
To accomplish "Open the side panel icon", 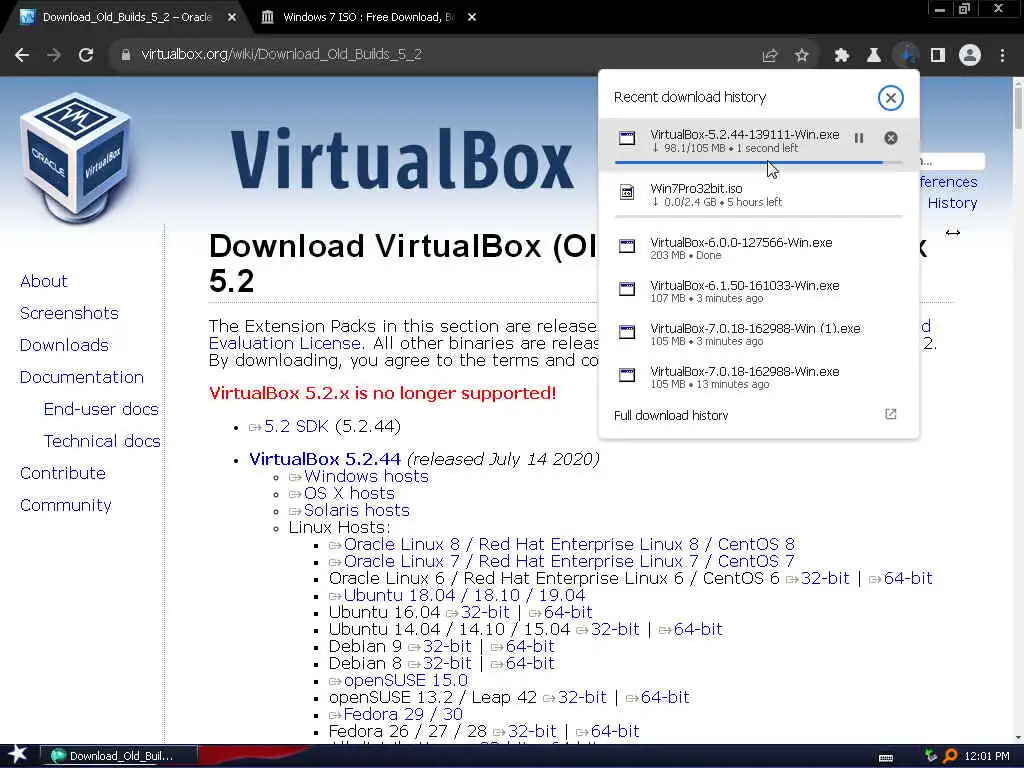I will [938, 56].
